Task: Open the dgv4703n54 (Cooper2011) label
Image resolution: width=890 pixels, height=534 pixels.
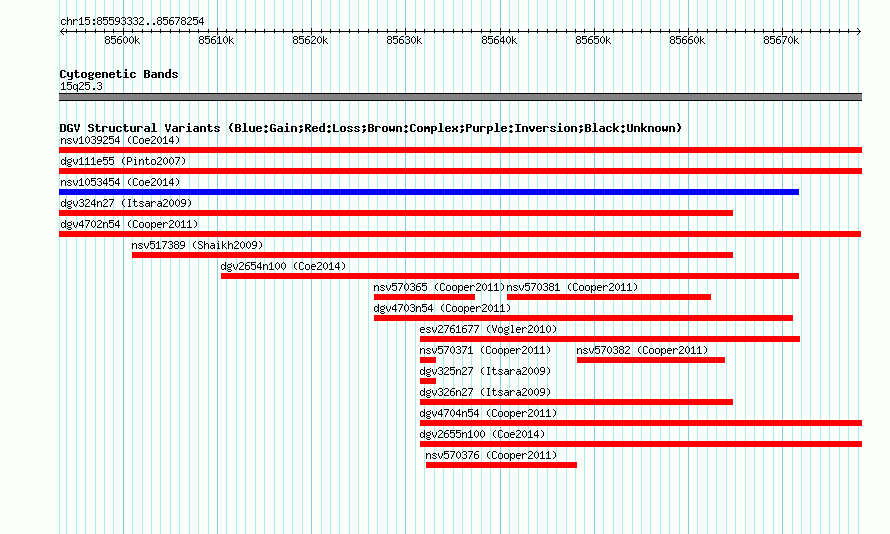Action: [442, 308]
